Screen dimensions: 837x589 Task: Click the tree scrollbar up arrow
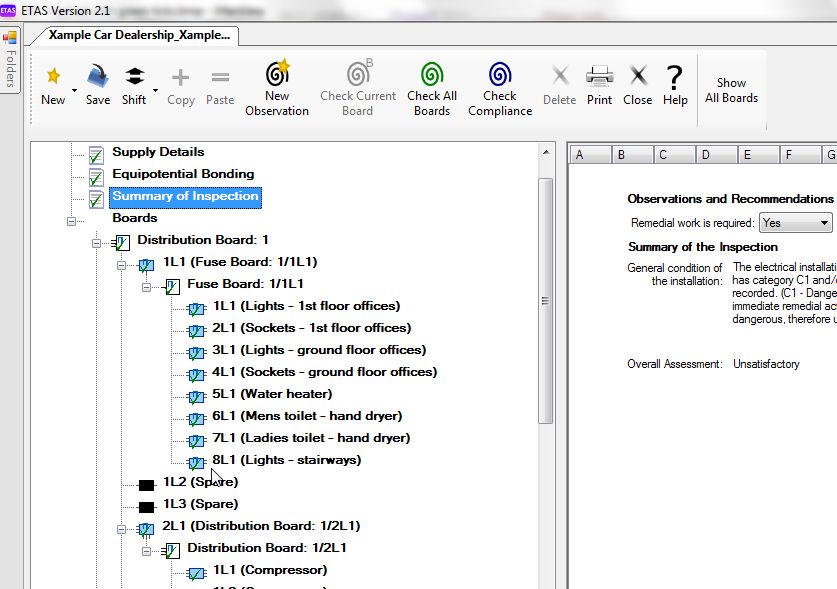coord(546,153)
